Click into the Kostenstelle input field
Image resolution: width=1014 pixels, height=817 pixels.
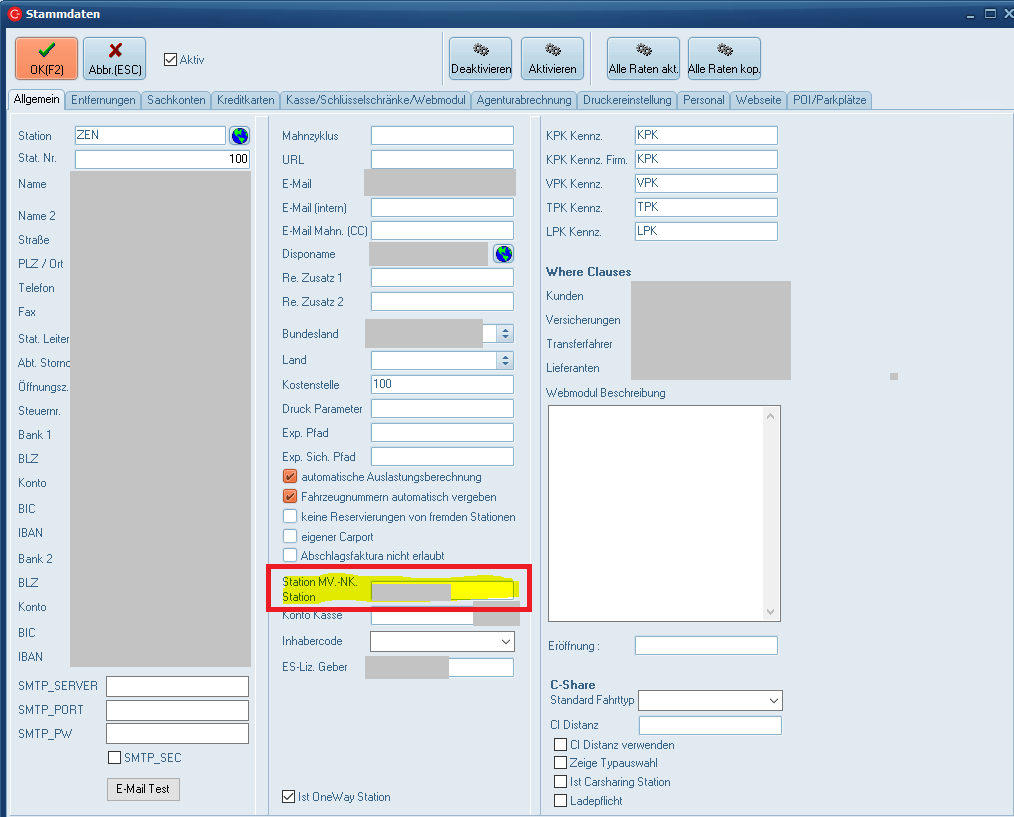(441, 385)
